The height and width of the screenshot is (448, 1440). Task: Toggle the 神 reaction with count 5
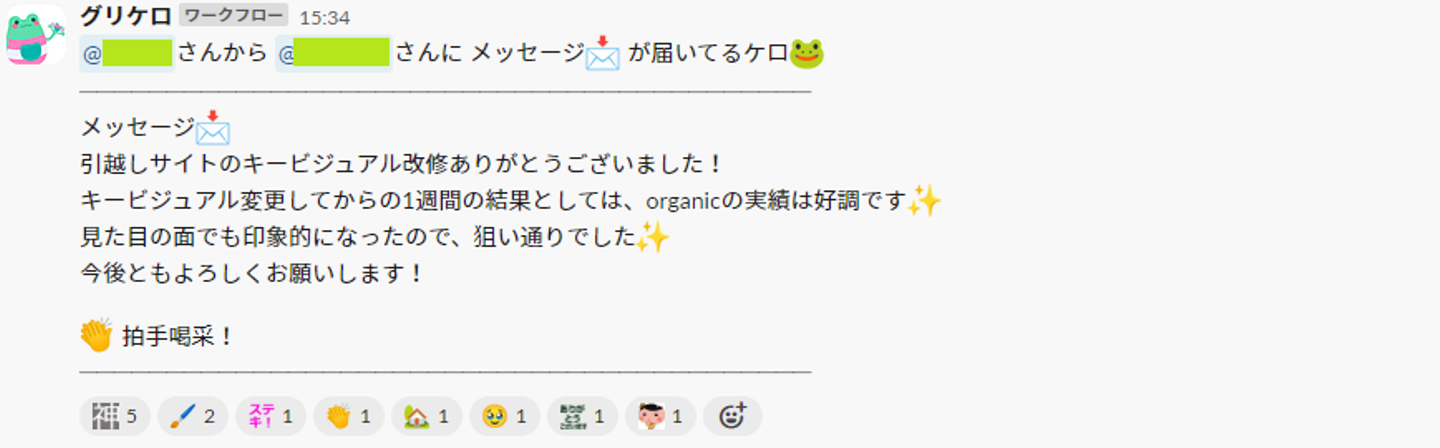115,416
